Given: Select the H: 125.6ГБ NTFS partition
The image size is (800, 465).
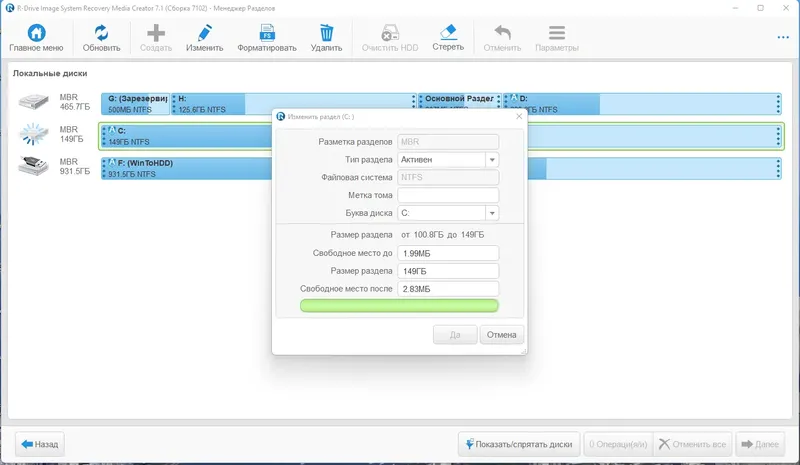Looking at the screenshot, I should click(x=294, y=104).
